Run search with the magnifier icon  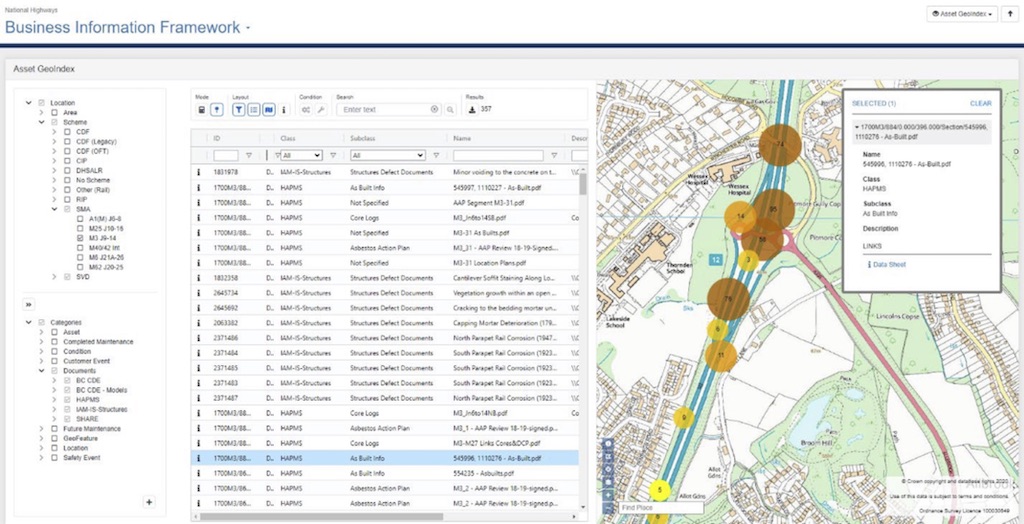[450, 110]
